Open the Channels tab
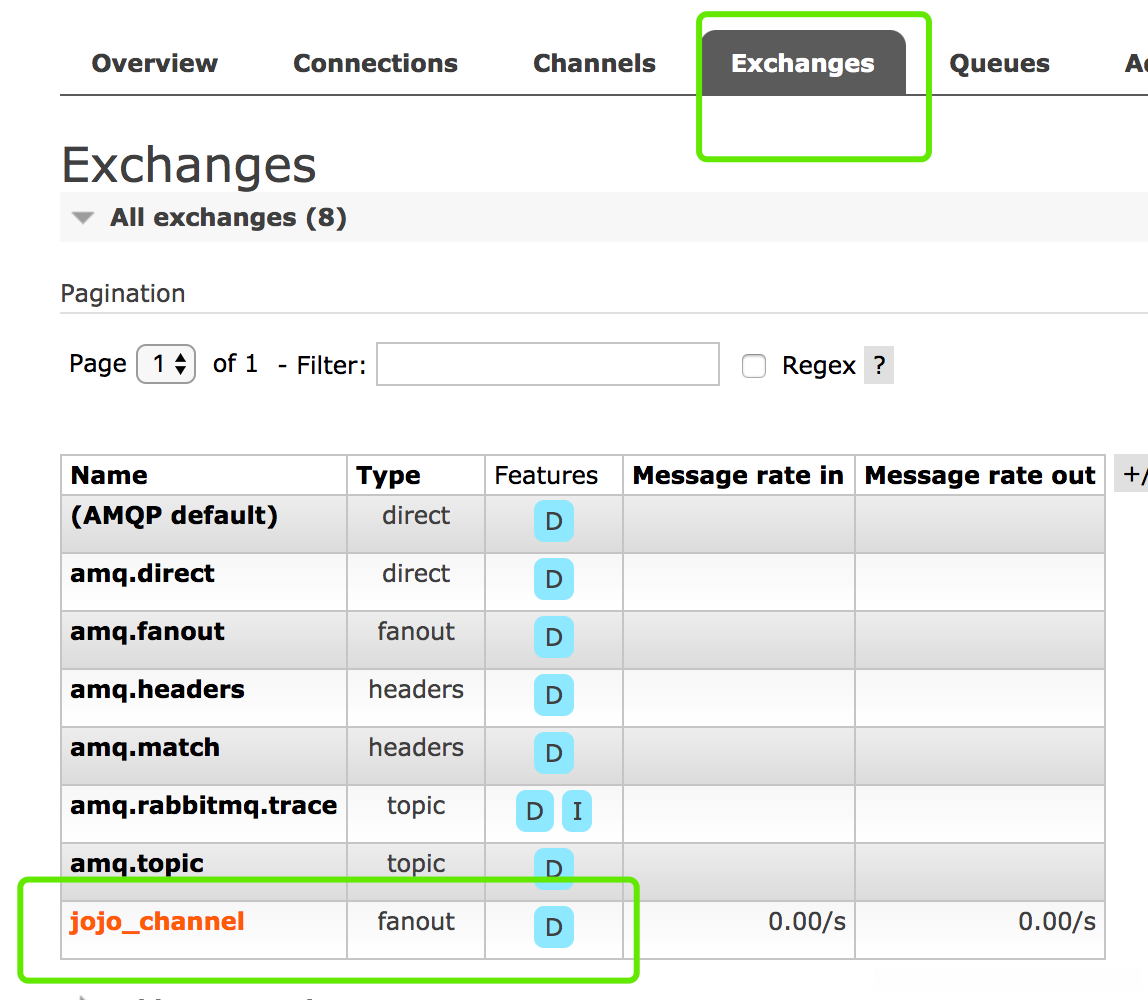Image resolution: width=1148 pixels, height=1000 pixels. (x=594, y=64)
